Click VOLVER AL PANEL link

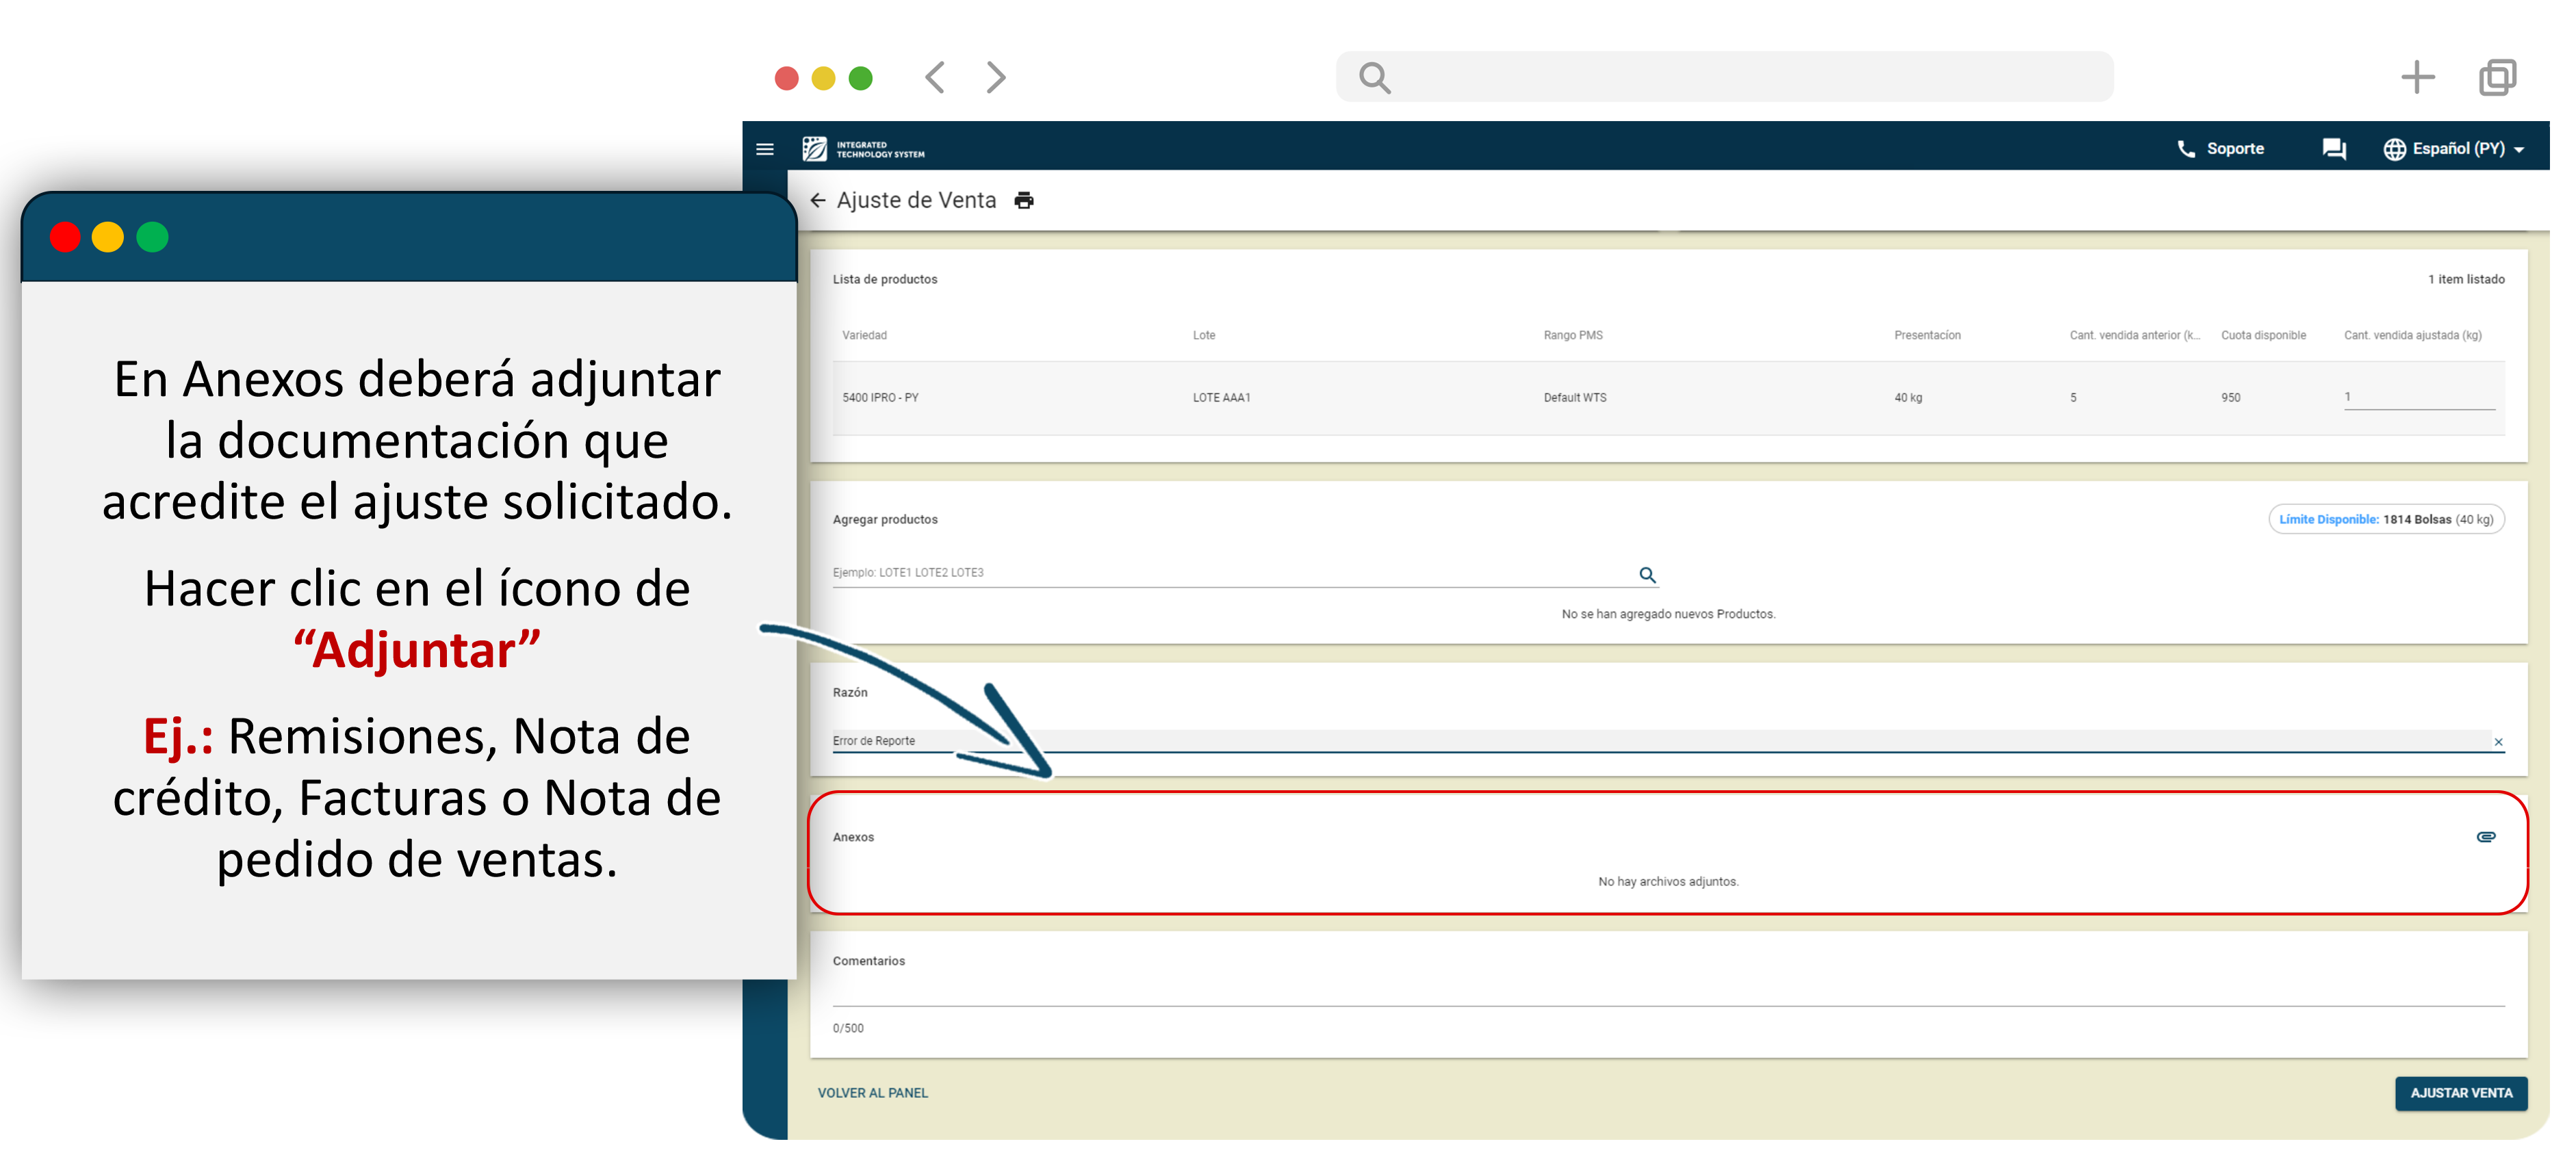click(x=872, y=1093)
